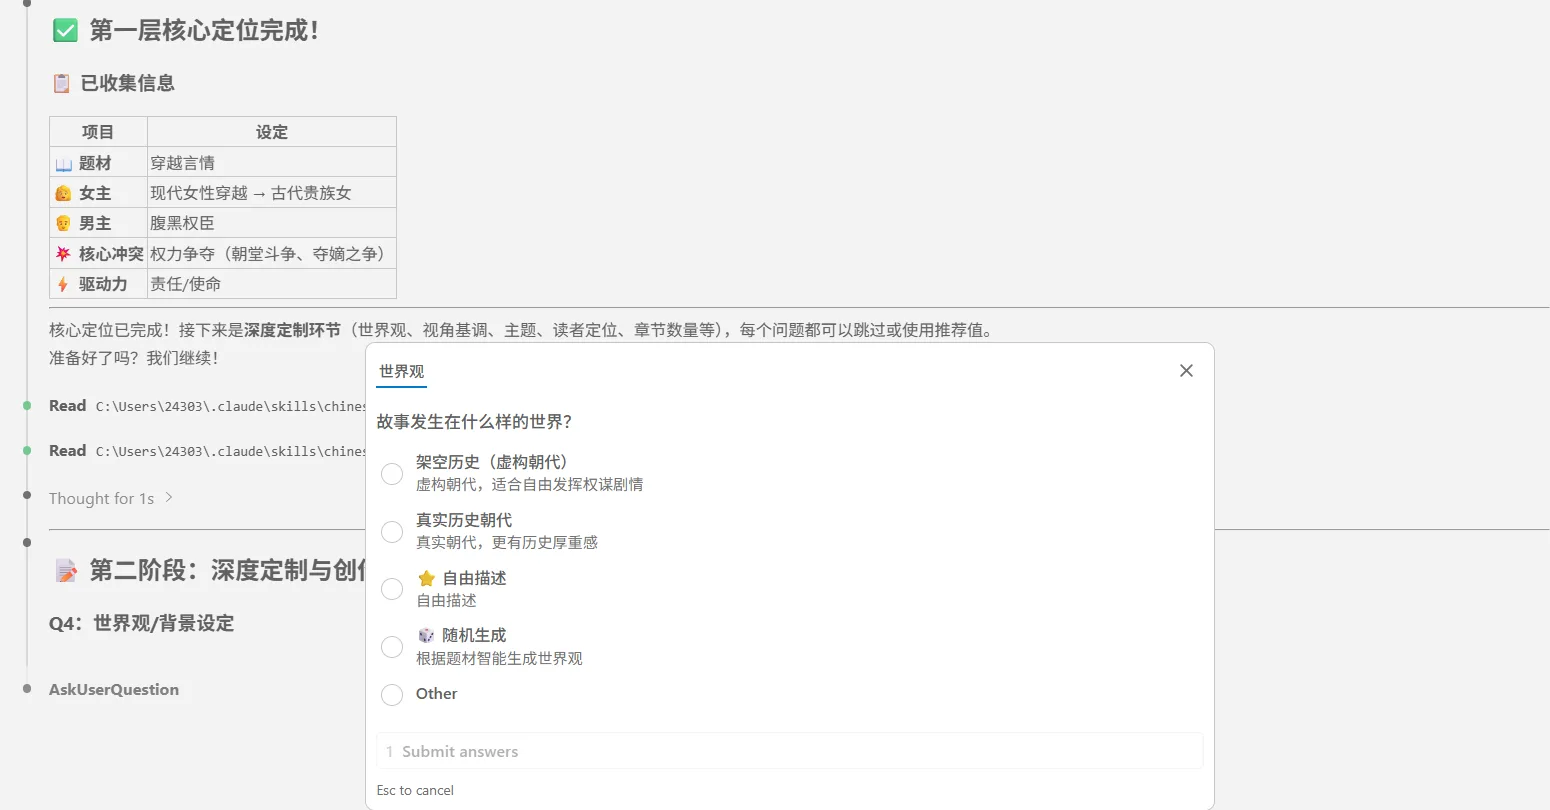Select the Other radio option
The image size is (1550, 810).
point(392,694)
